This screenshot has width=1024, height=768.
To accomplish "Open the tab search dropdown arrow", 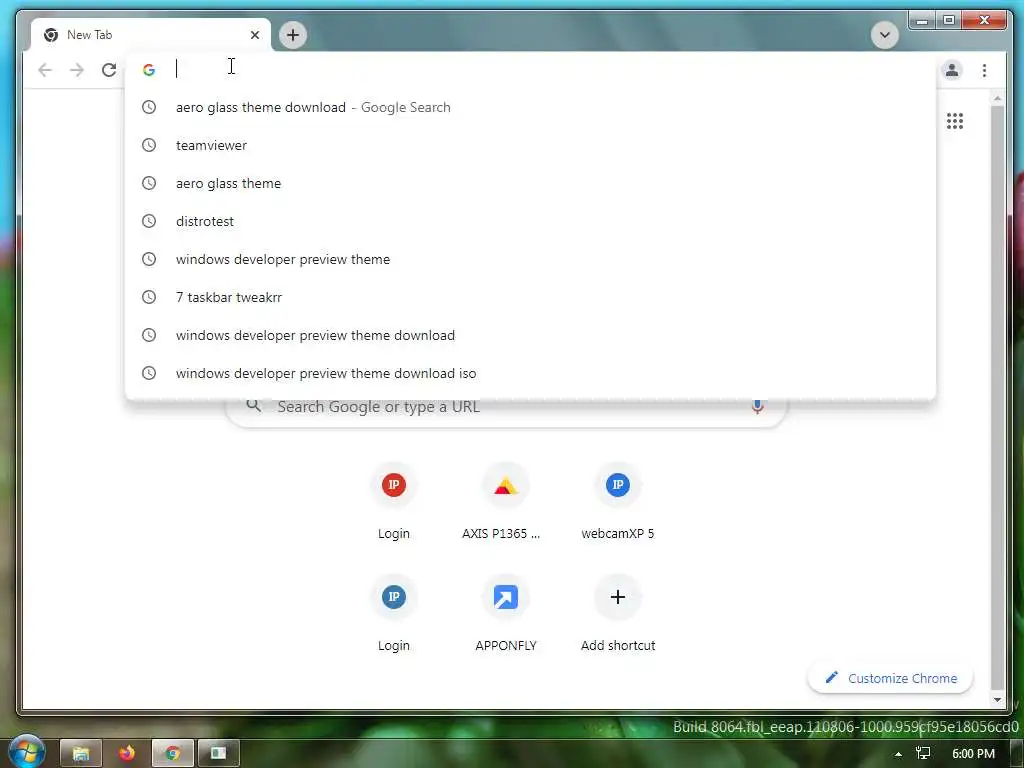I will point(884,35).
